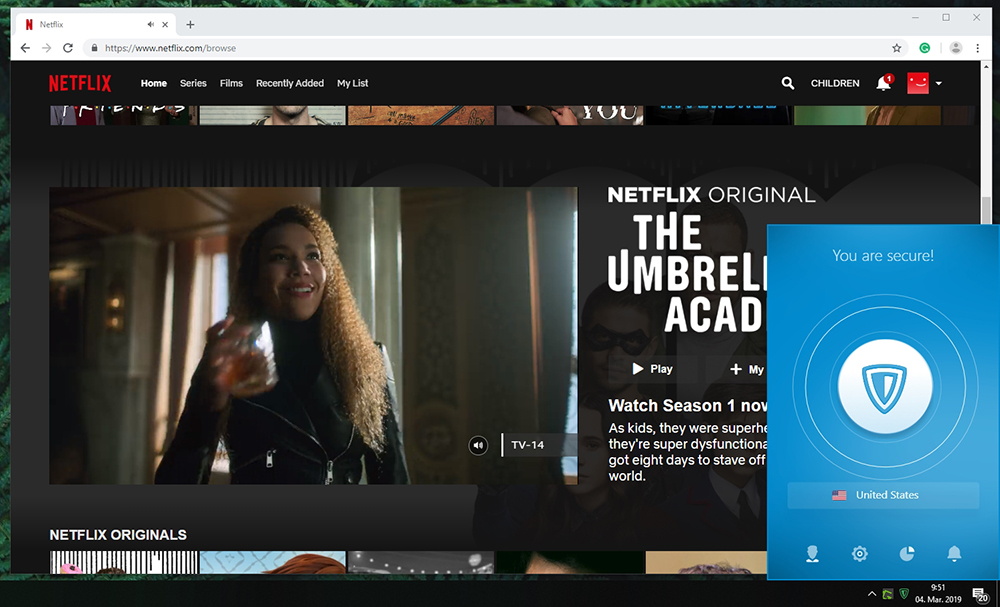Click the page vertical scrollbar thumb
Viewport: 1000px width, 607px height.
(x=987, y=210)
